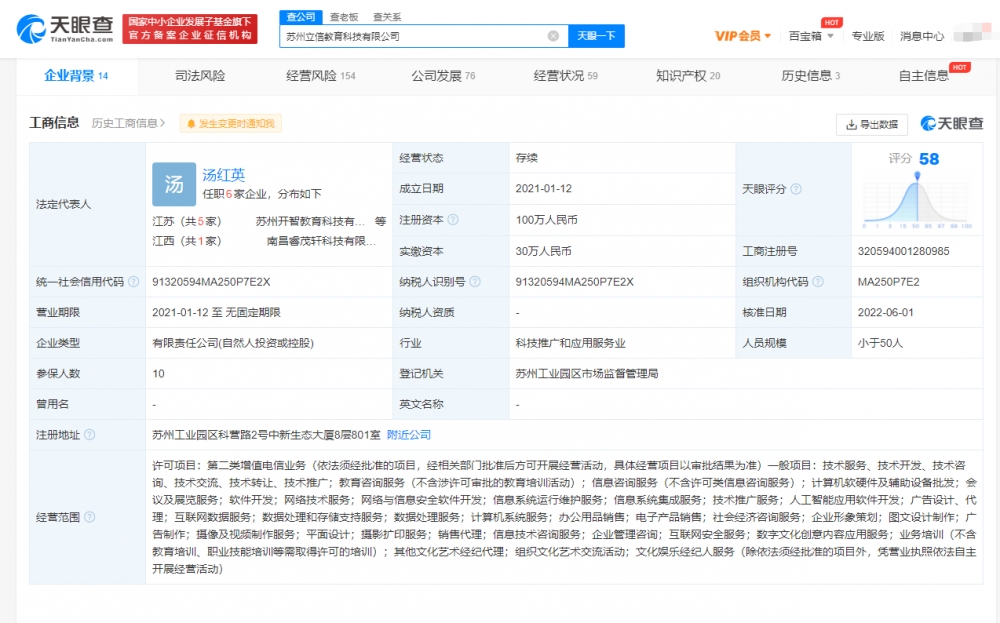1000x623 pixels.
Task: Click the TianYanCha logo at top left
Action: coord(64,29)
